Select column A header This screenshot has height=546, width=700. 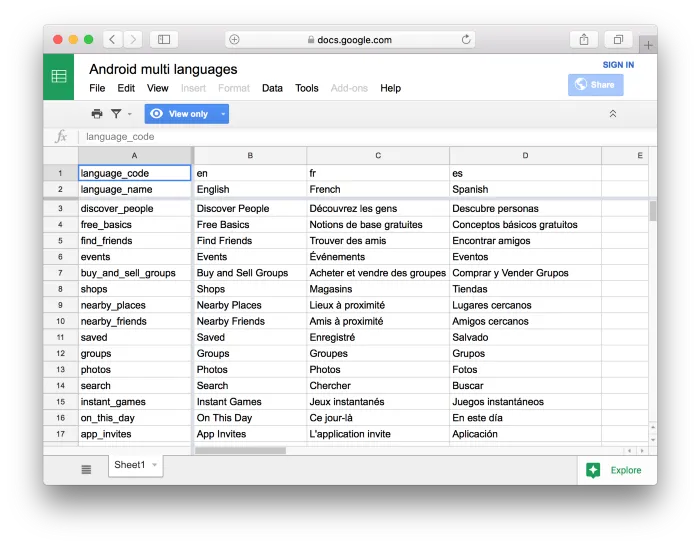(x=134, y=155)
